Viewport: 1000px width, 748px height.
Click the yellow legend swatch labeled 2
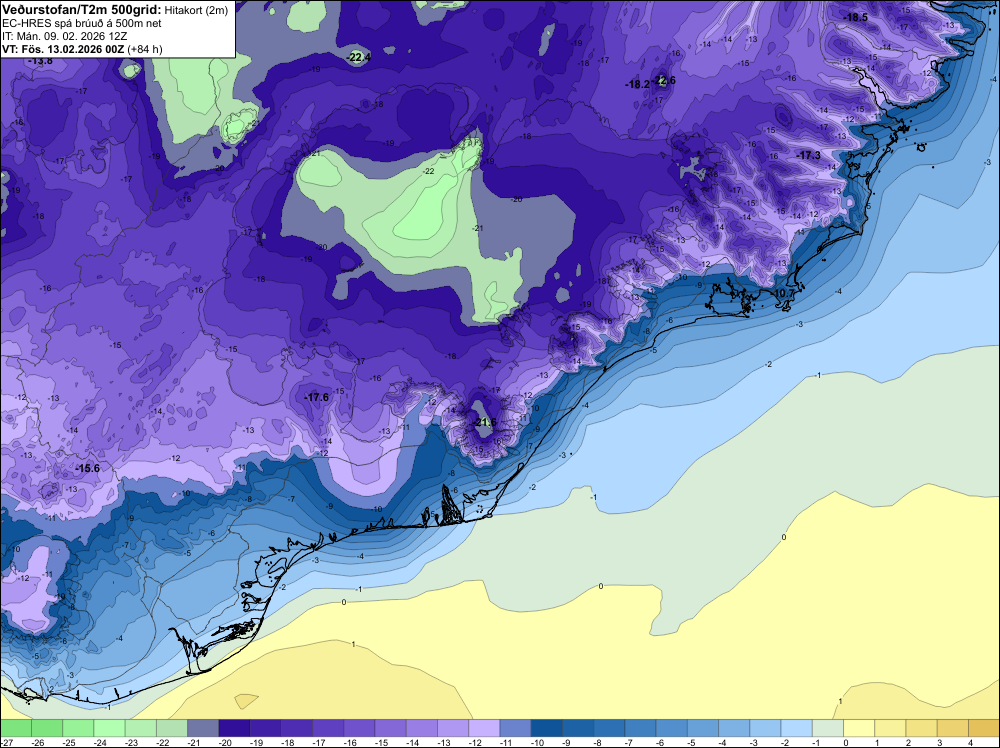(x=922, y=728)
